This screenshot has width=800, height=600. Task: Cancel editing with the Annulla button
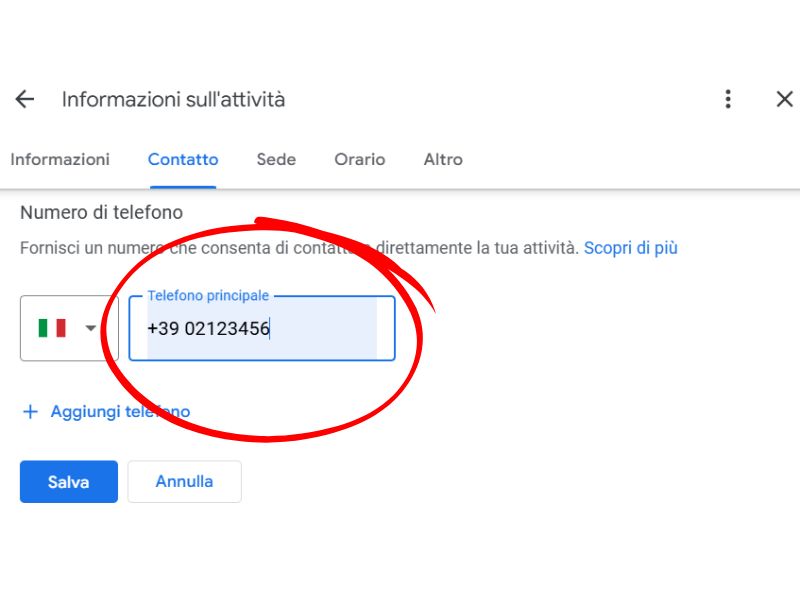pos(184,482)
